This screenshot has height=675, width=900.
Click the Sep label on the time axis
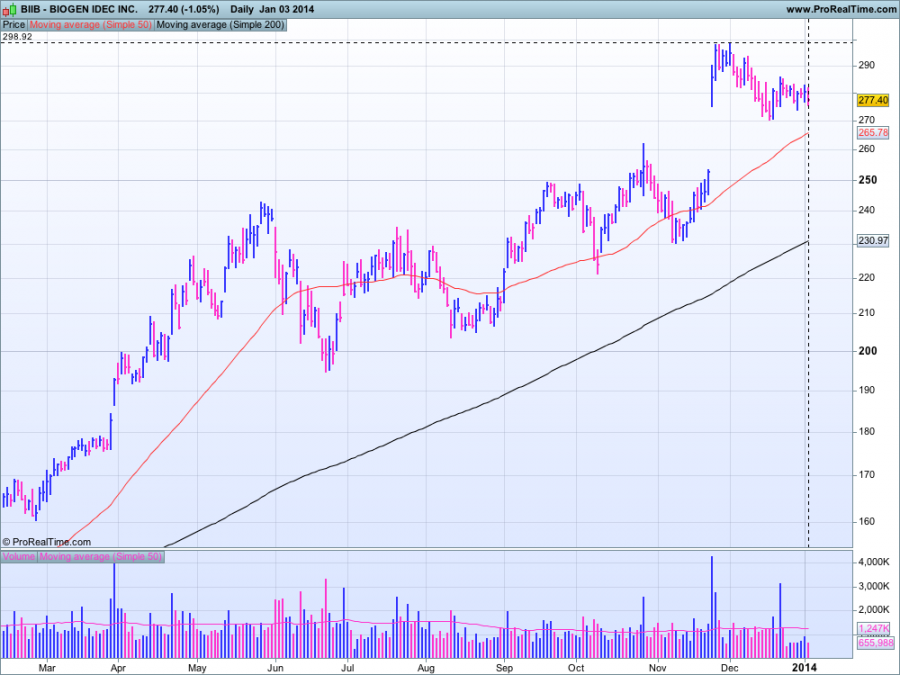click(x=505, y=668)
